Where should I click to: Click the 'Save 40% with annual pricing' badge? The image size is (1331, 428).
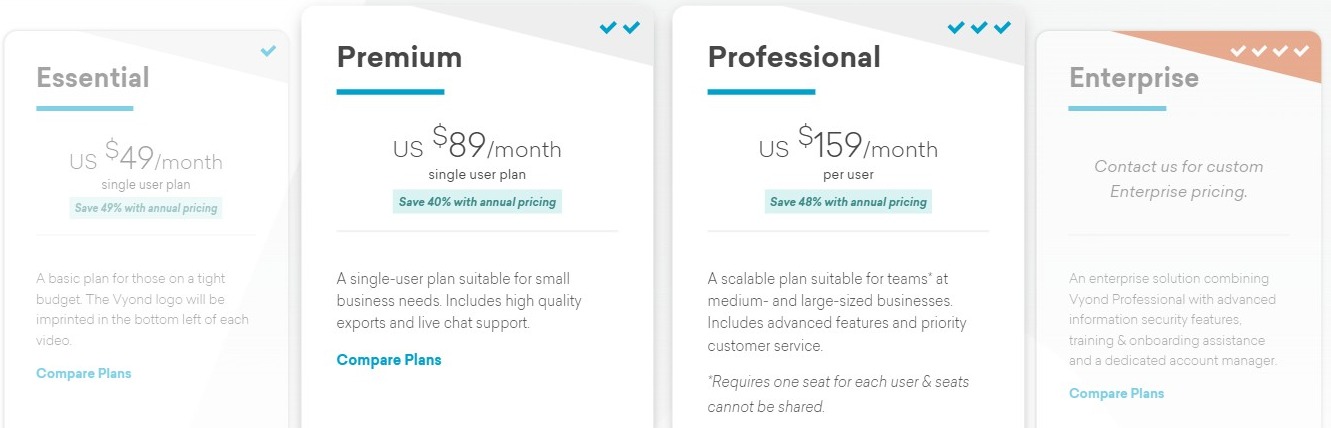478,202
